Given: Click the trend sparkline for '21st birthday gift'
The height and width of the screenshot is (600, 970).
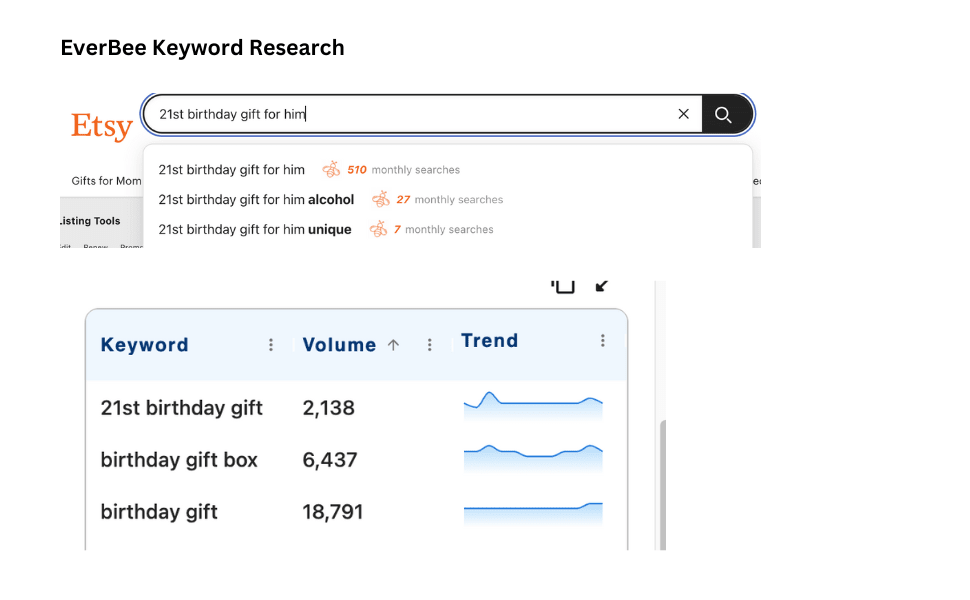Looking at the screenshot, I should (533, 406).
